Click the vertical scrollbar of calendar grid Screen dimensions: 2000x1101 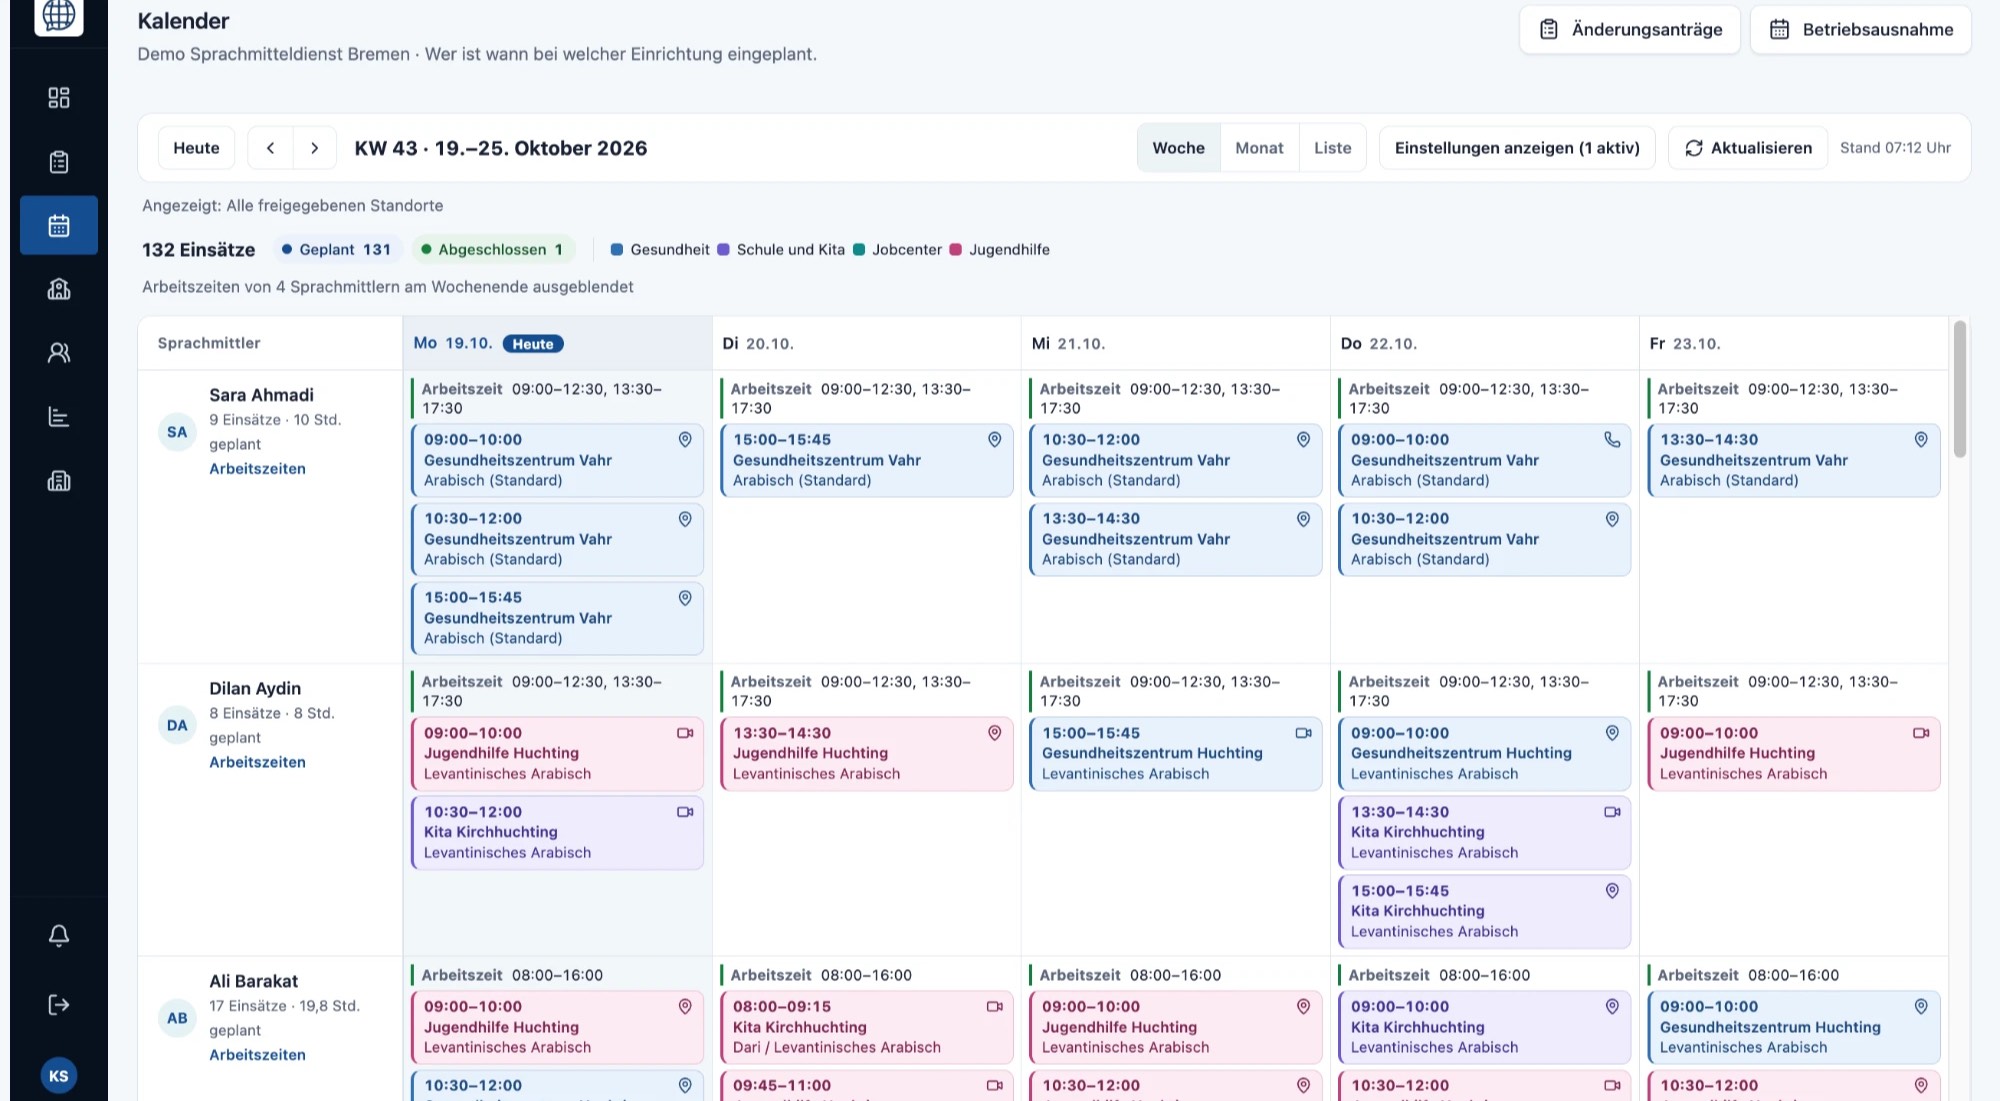[1960, 389]
